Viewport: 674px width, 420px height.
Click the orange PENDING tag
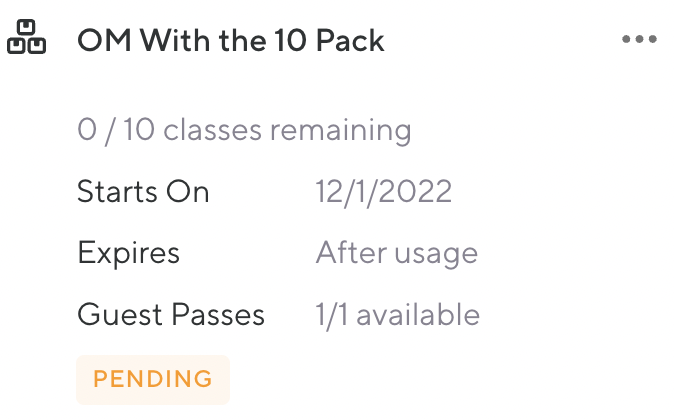pyautogui.click(x=153, y=379)
